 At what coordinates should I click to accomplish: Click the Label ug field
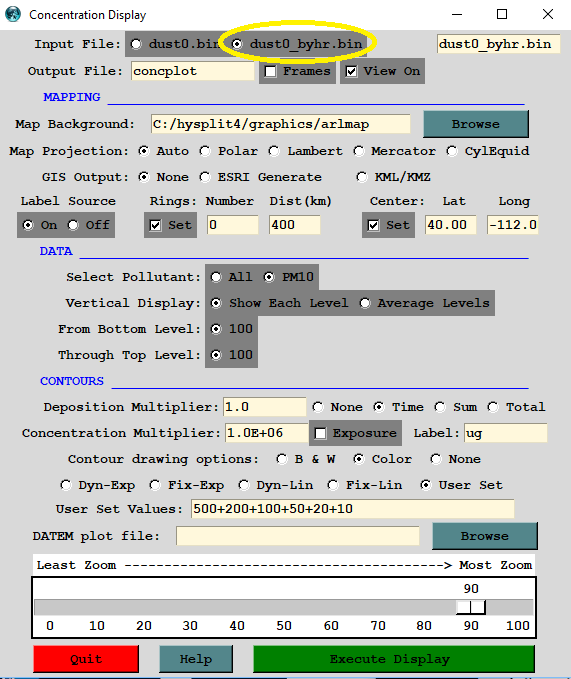pos(506,433)
